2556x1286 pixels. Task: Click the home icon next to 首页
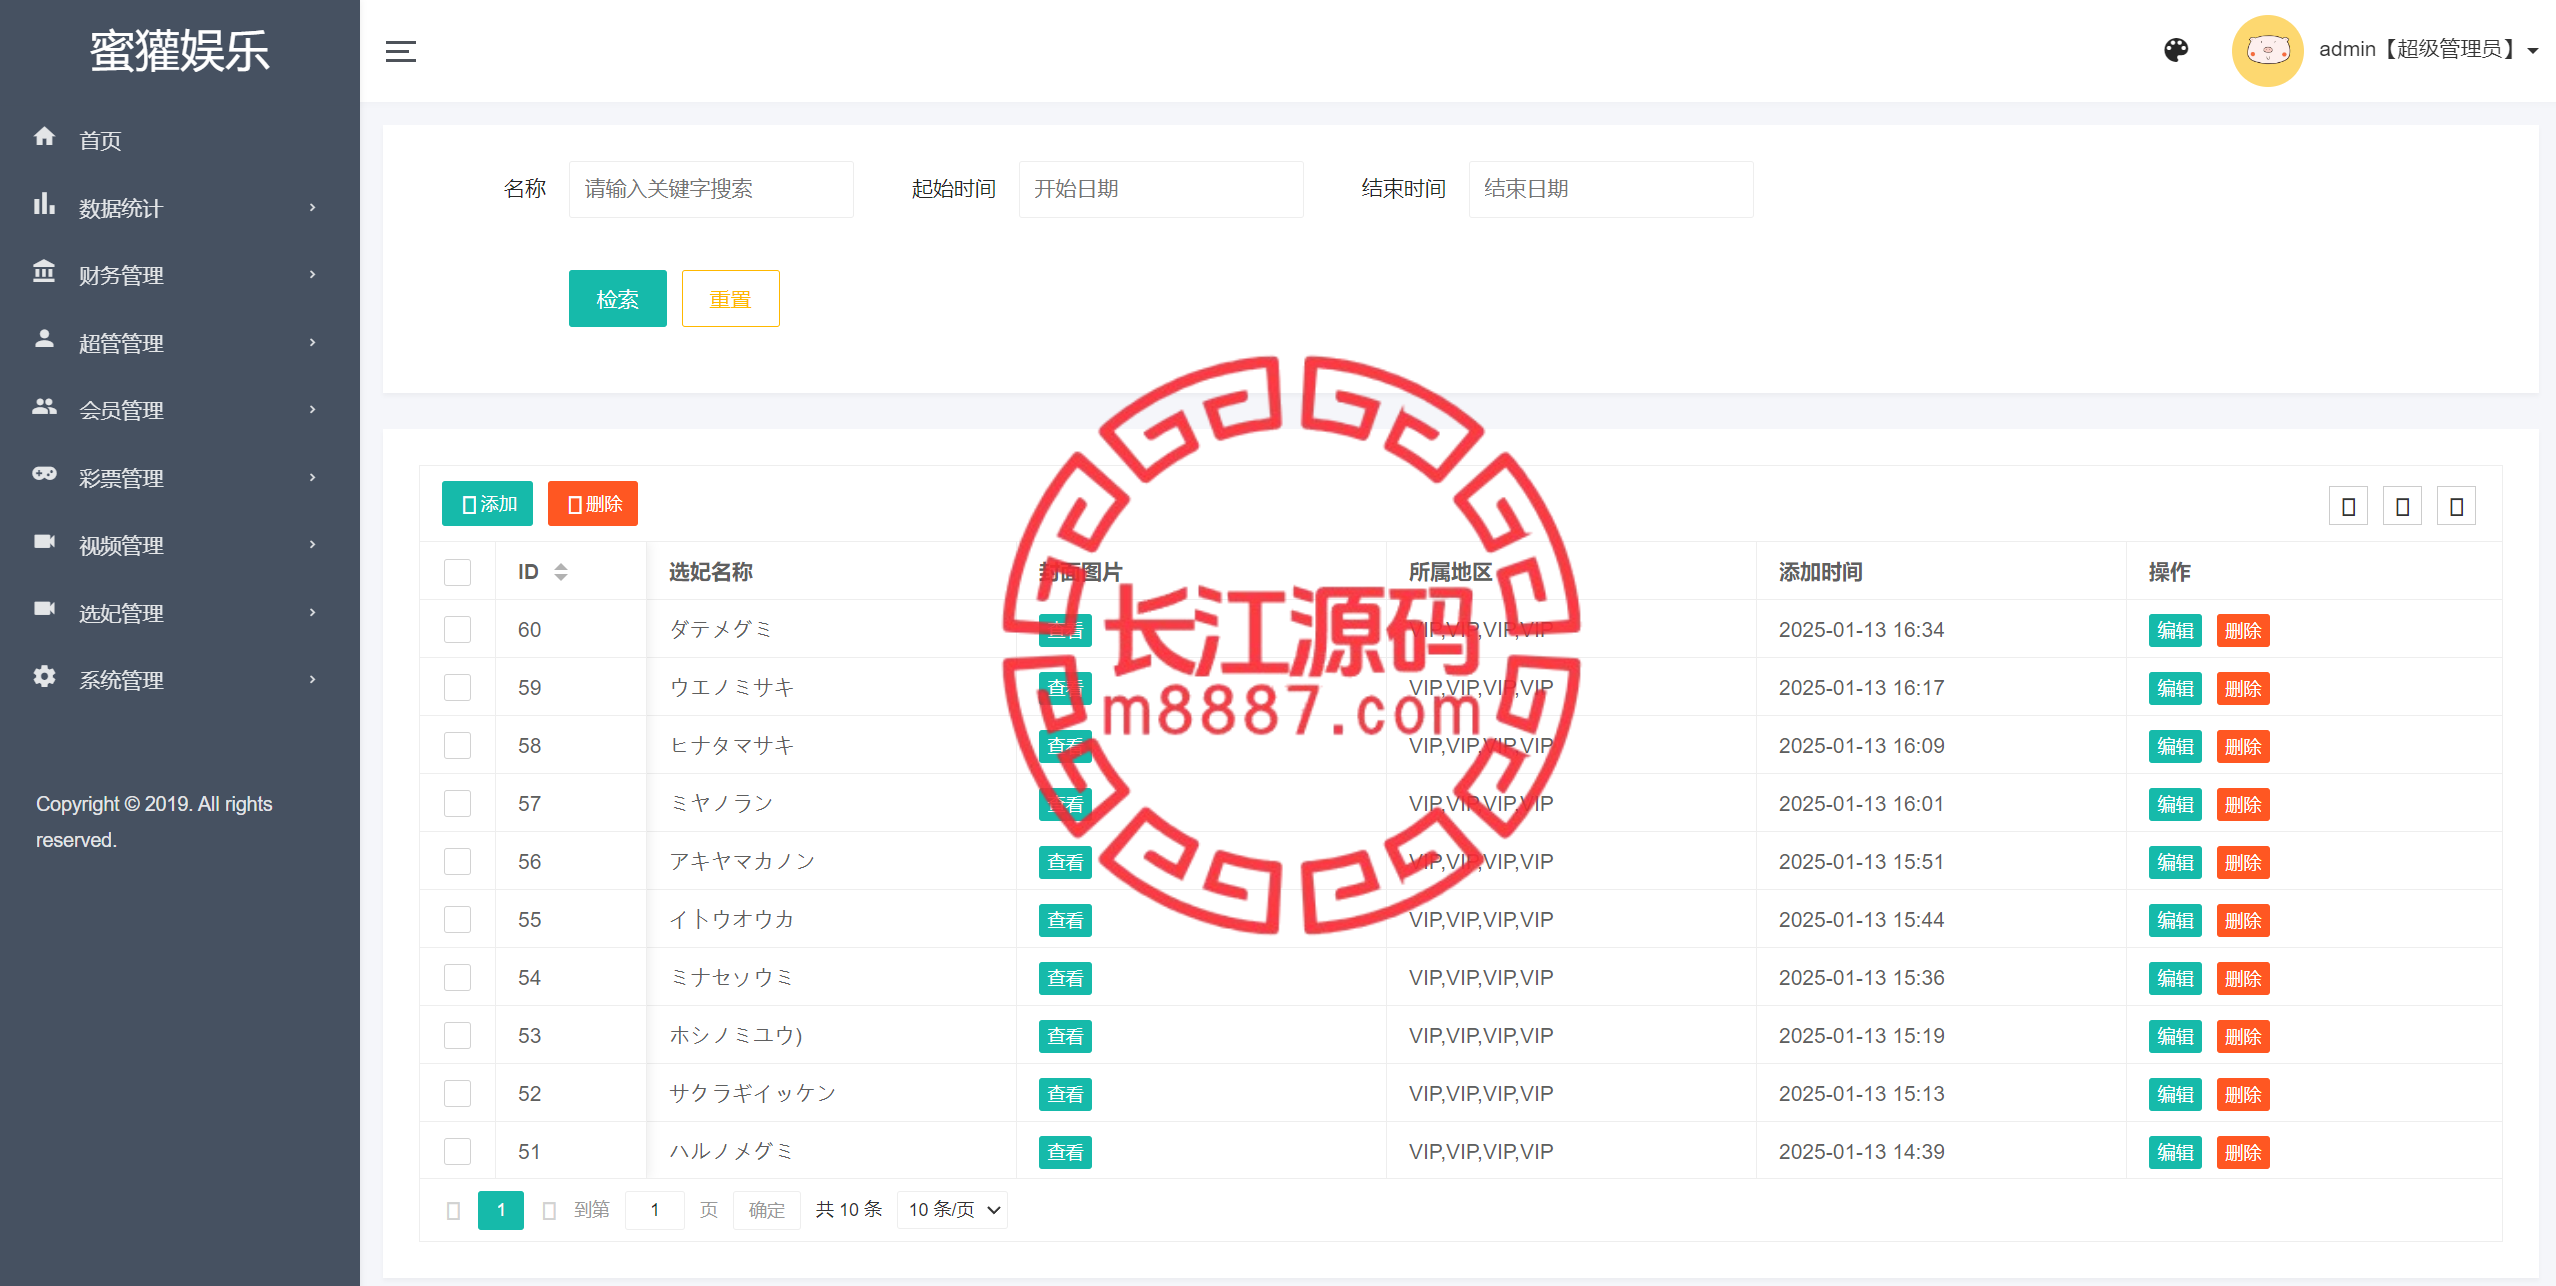(x=44, y=136)
